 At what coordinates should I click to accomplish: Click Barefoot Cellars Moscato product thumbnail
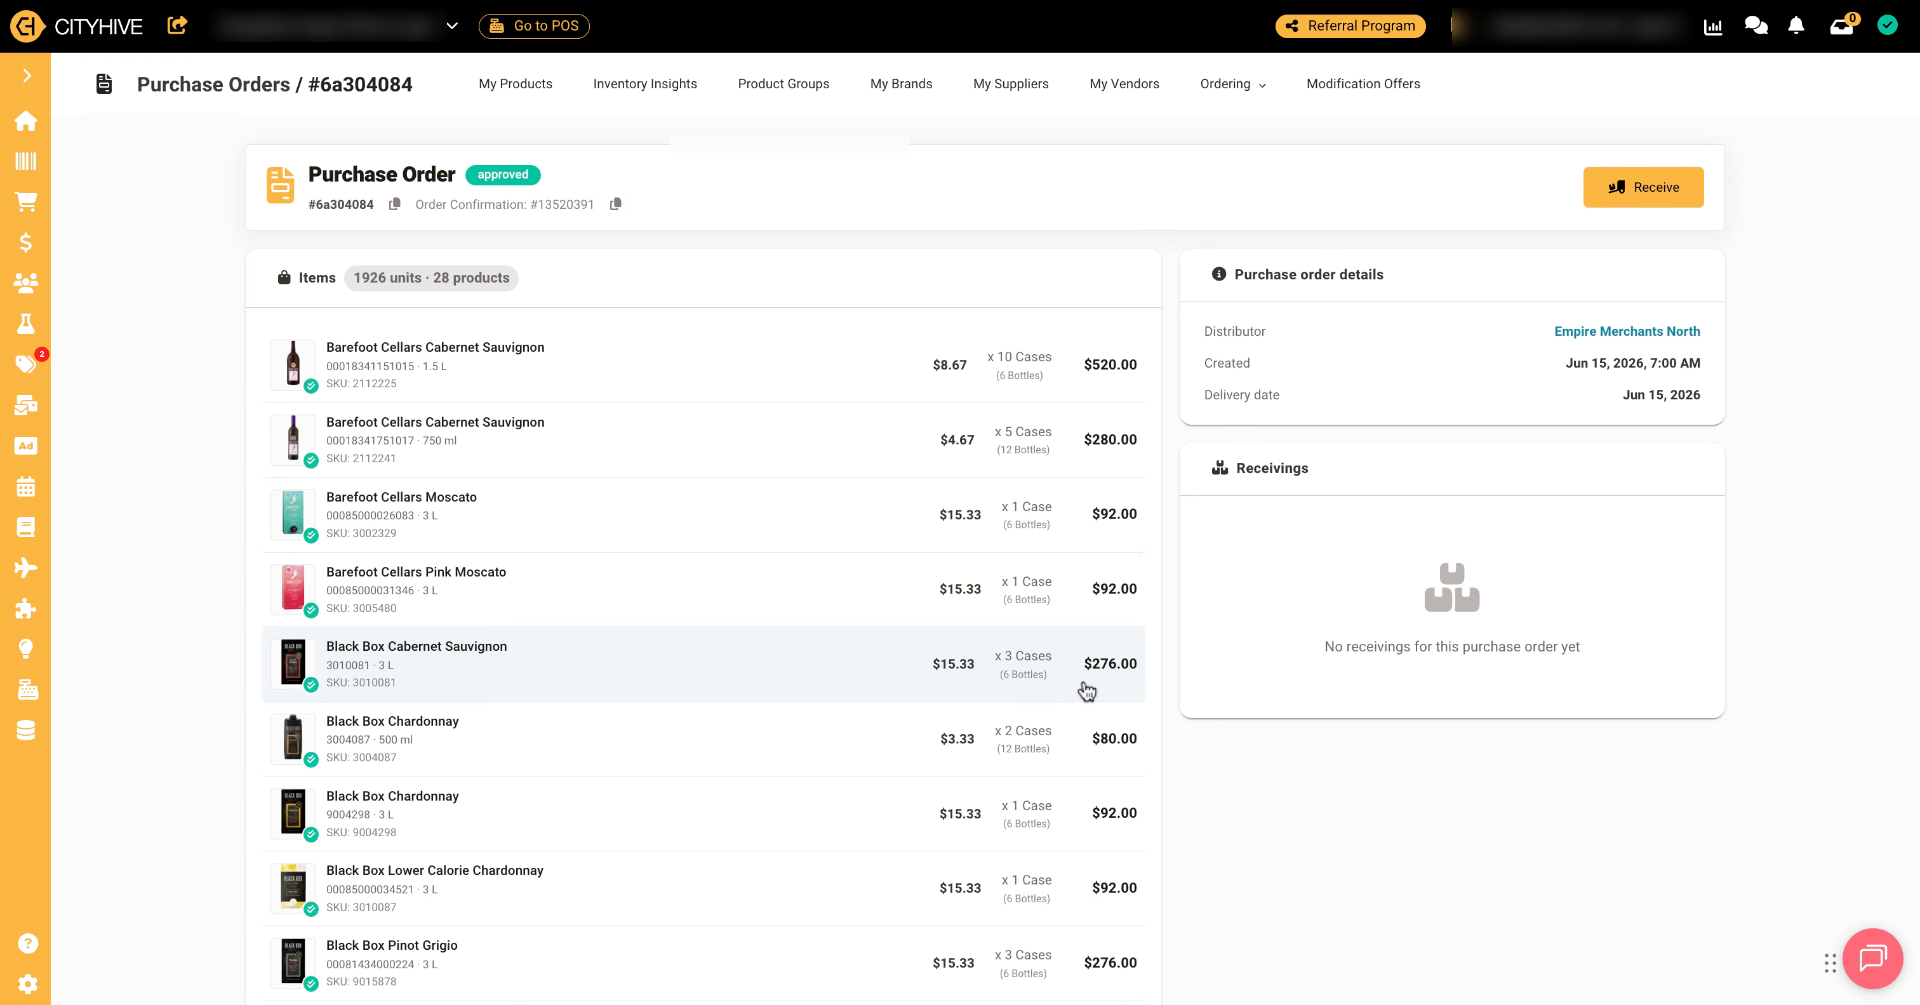click(x=293, y=514)
